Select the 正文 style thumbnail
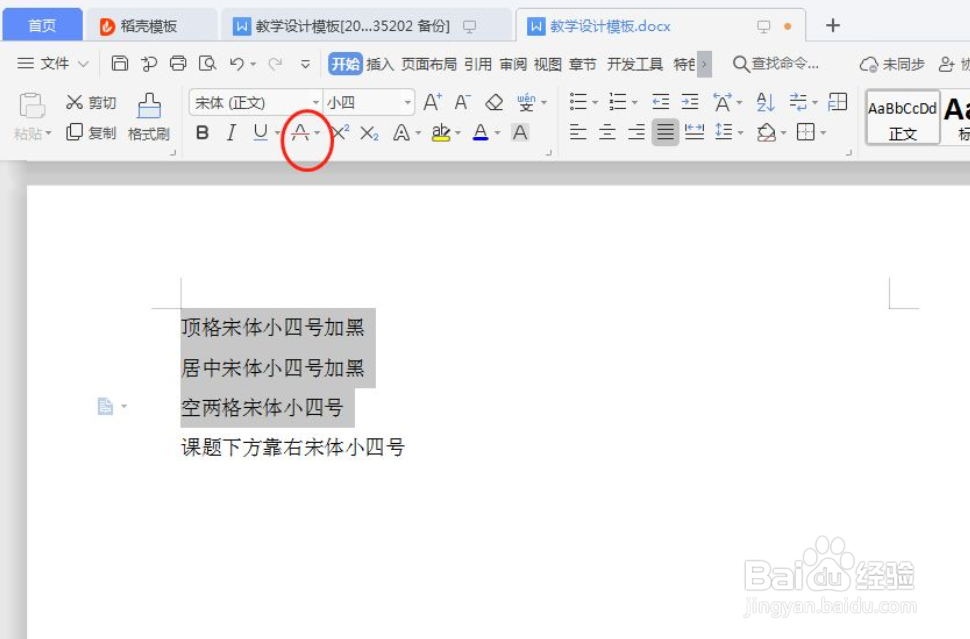 tap(901, 117)
